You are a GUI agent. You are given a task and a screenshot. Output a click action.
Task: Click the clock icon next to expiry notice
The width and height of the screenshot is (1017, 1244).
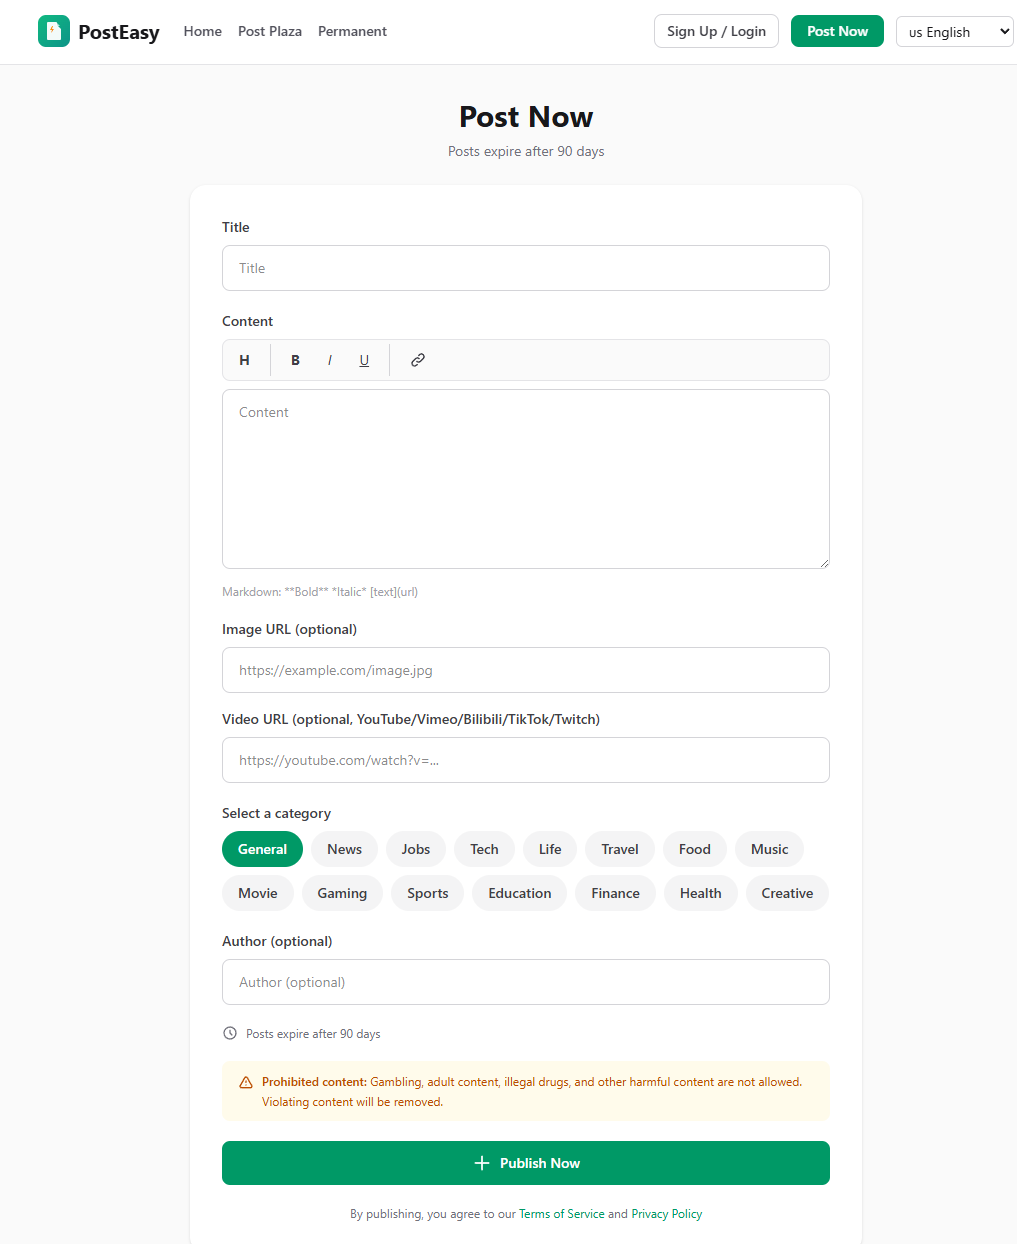pyautogui.click(x=230, y=1033)
